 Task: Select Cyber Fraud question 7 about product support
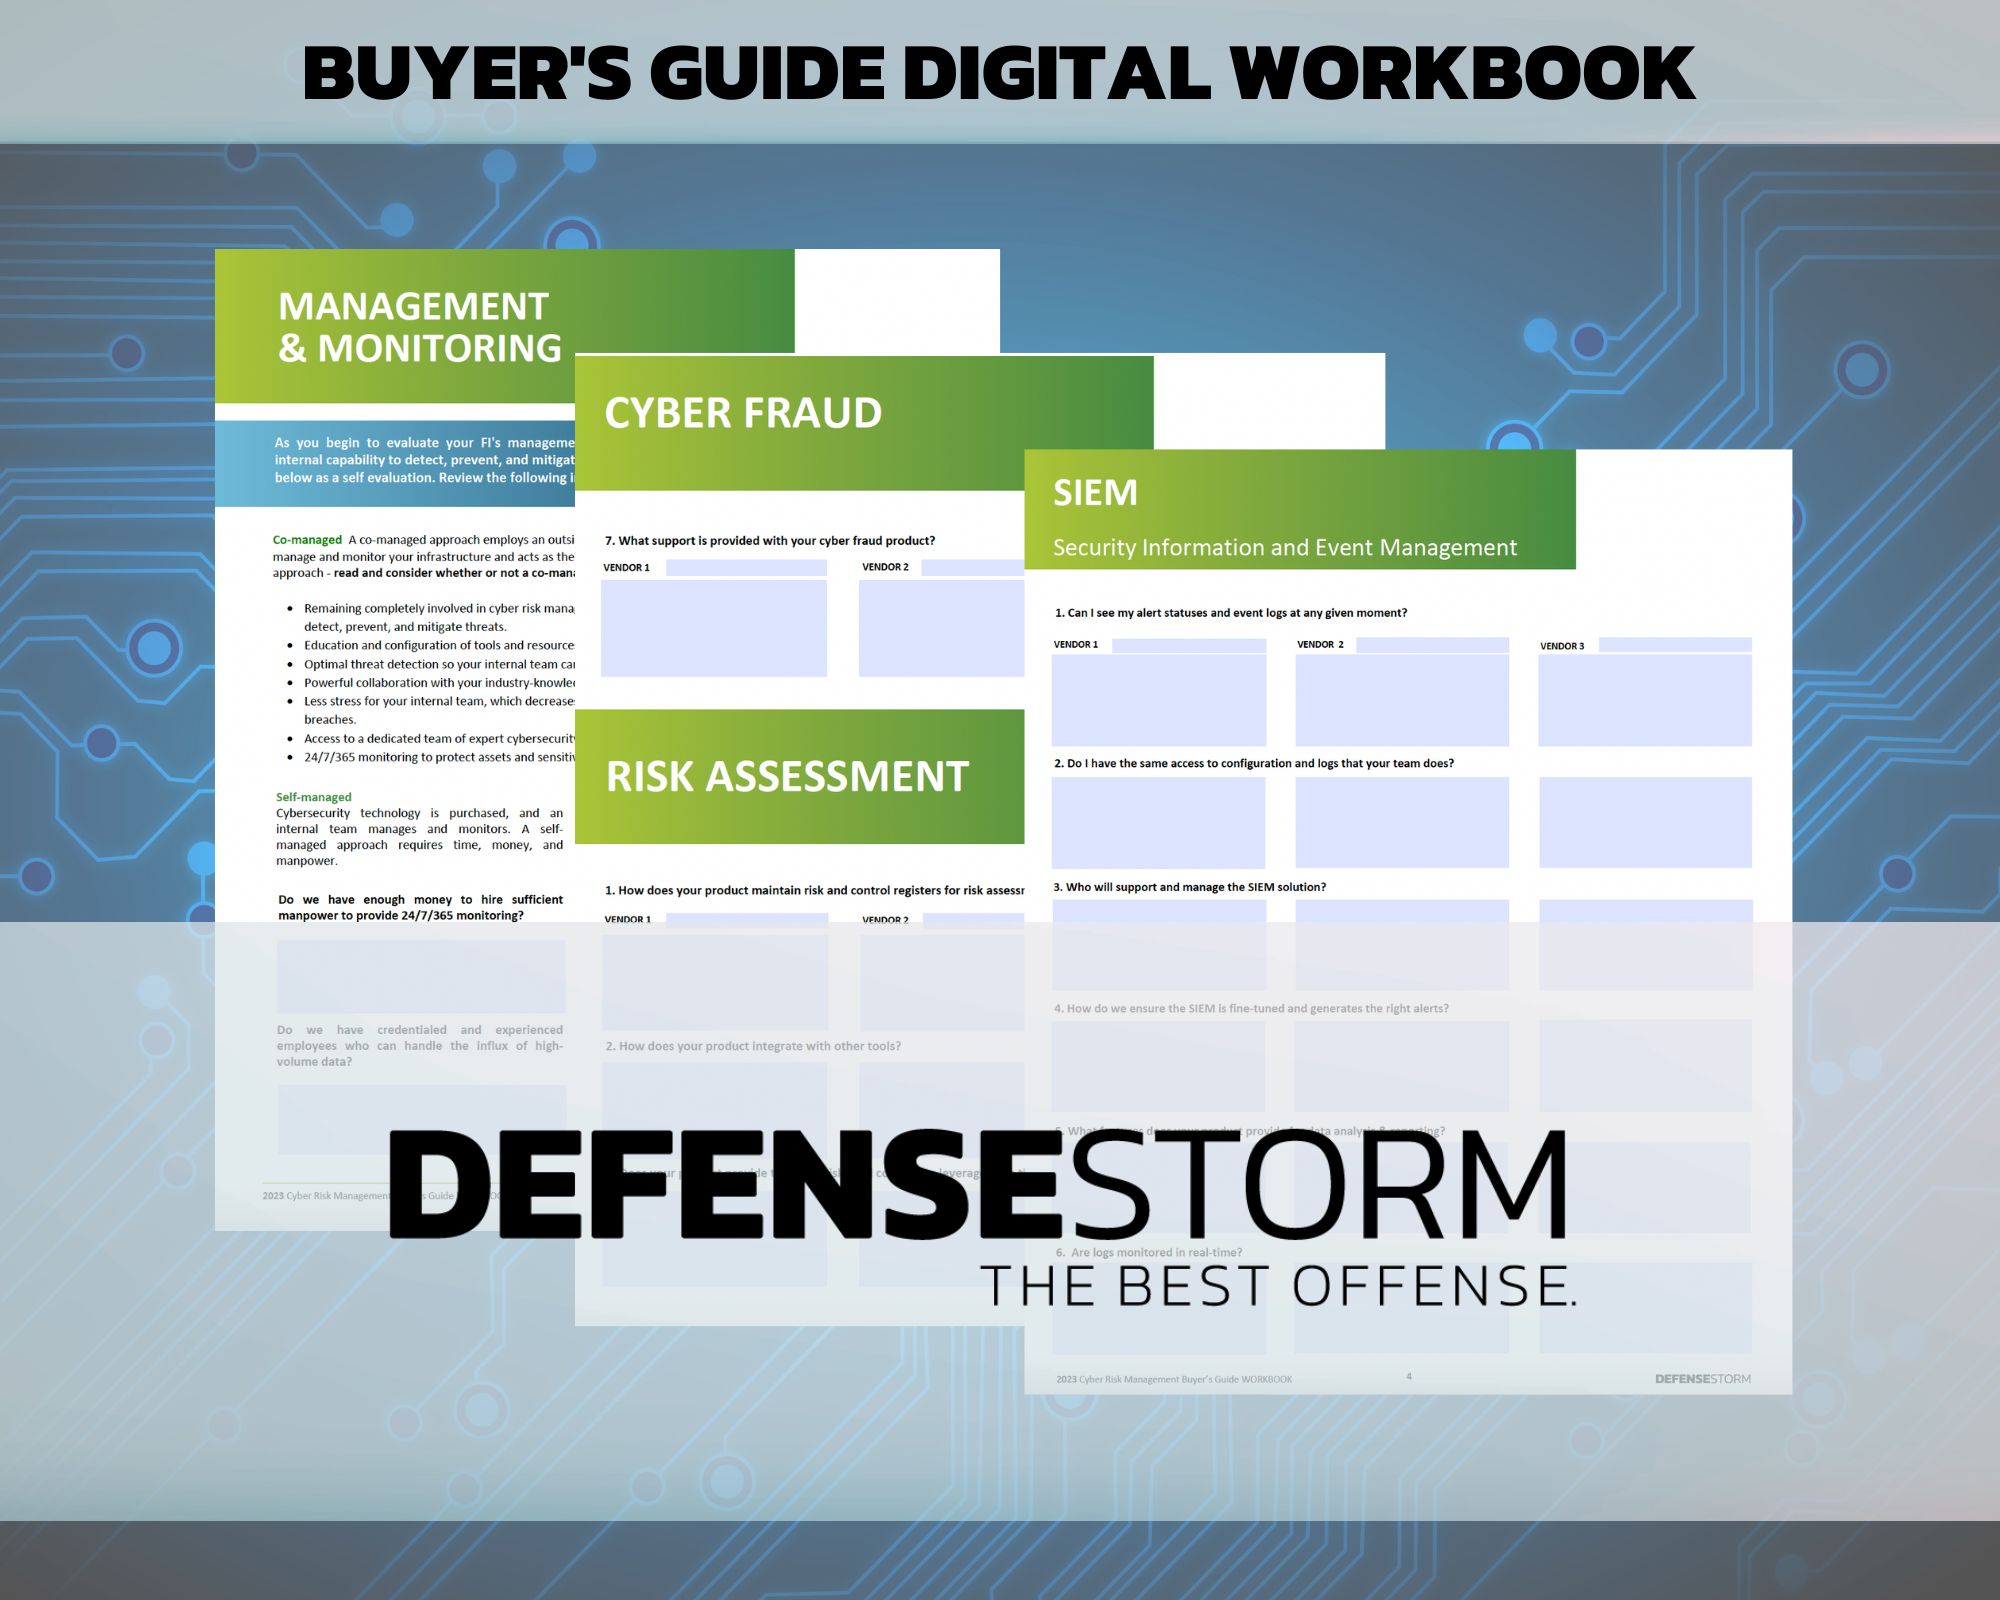(770, 541)
